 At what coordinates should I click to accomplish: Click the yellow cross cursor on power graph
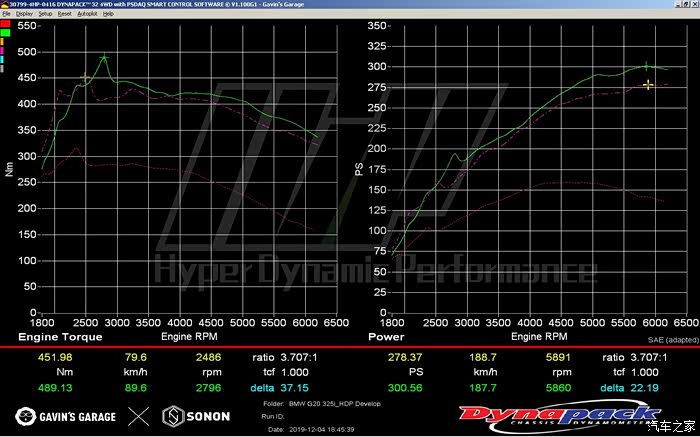click(648, 85)
